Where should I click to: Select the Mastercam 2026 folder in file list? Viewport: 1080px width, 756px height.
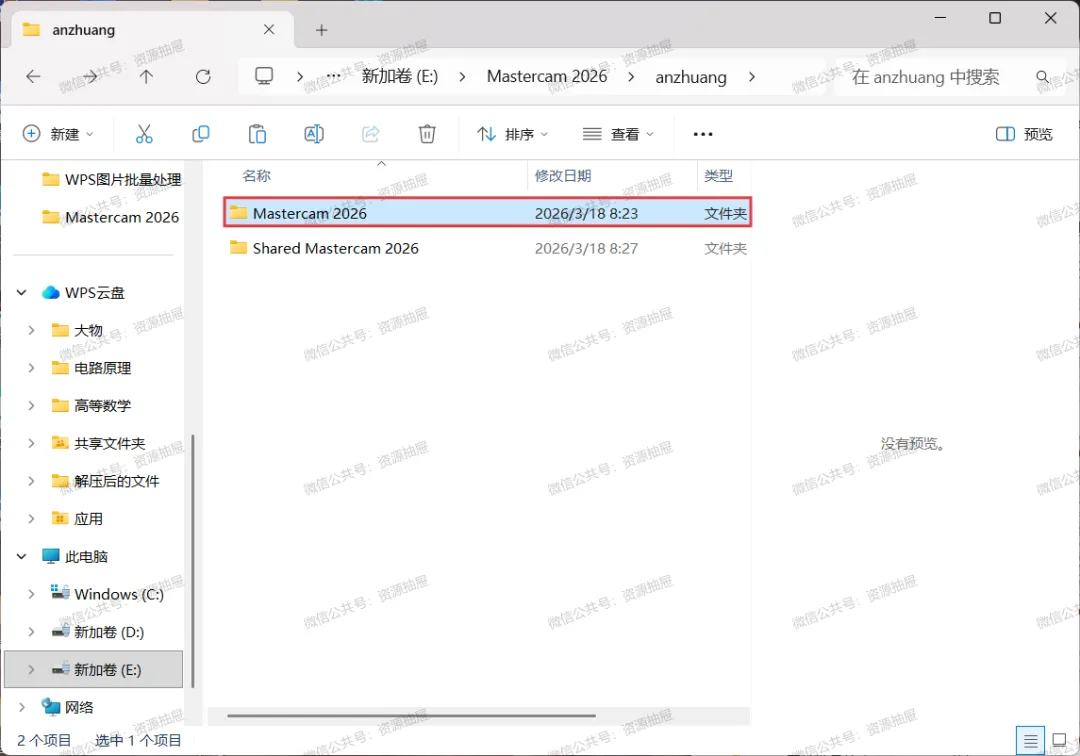[x=488, y=213]
